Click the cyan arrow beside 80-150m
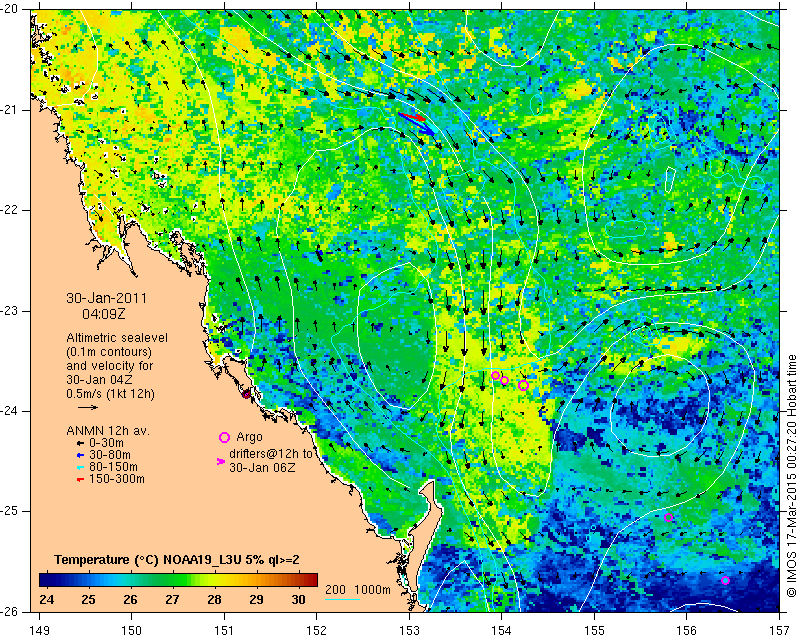800x640 pixels. tap(80, 467)
